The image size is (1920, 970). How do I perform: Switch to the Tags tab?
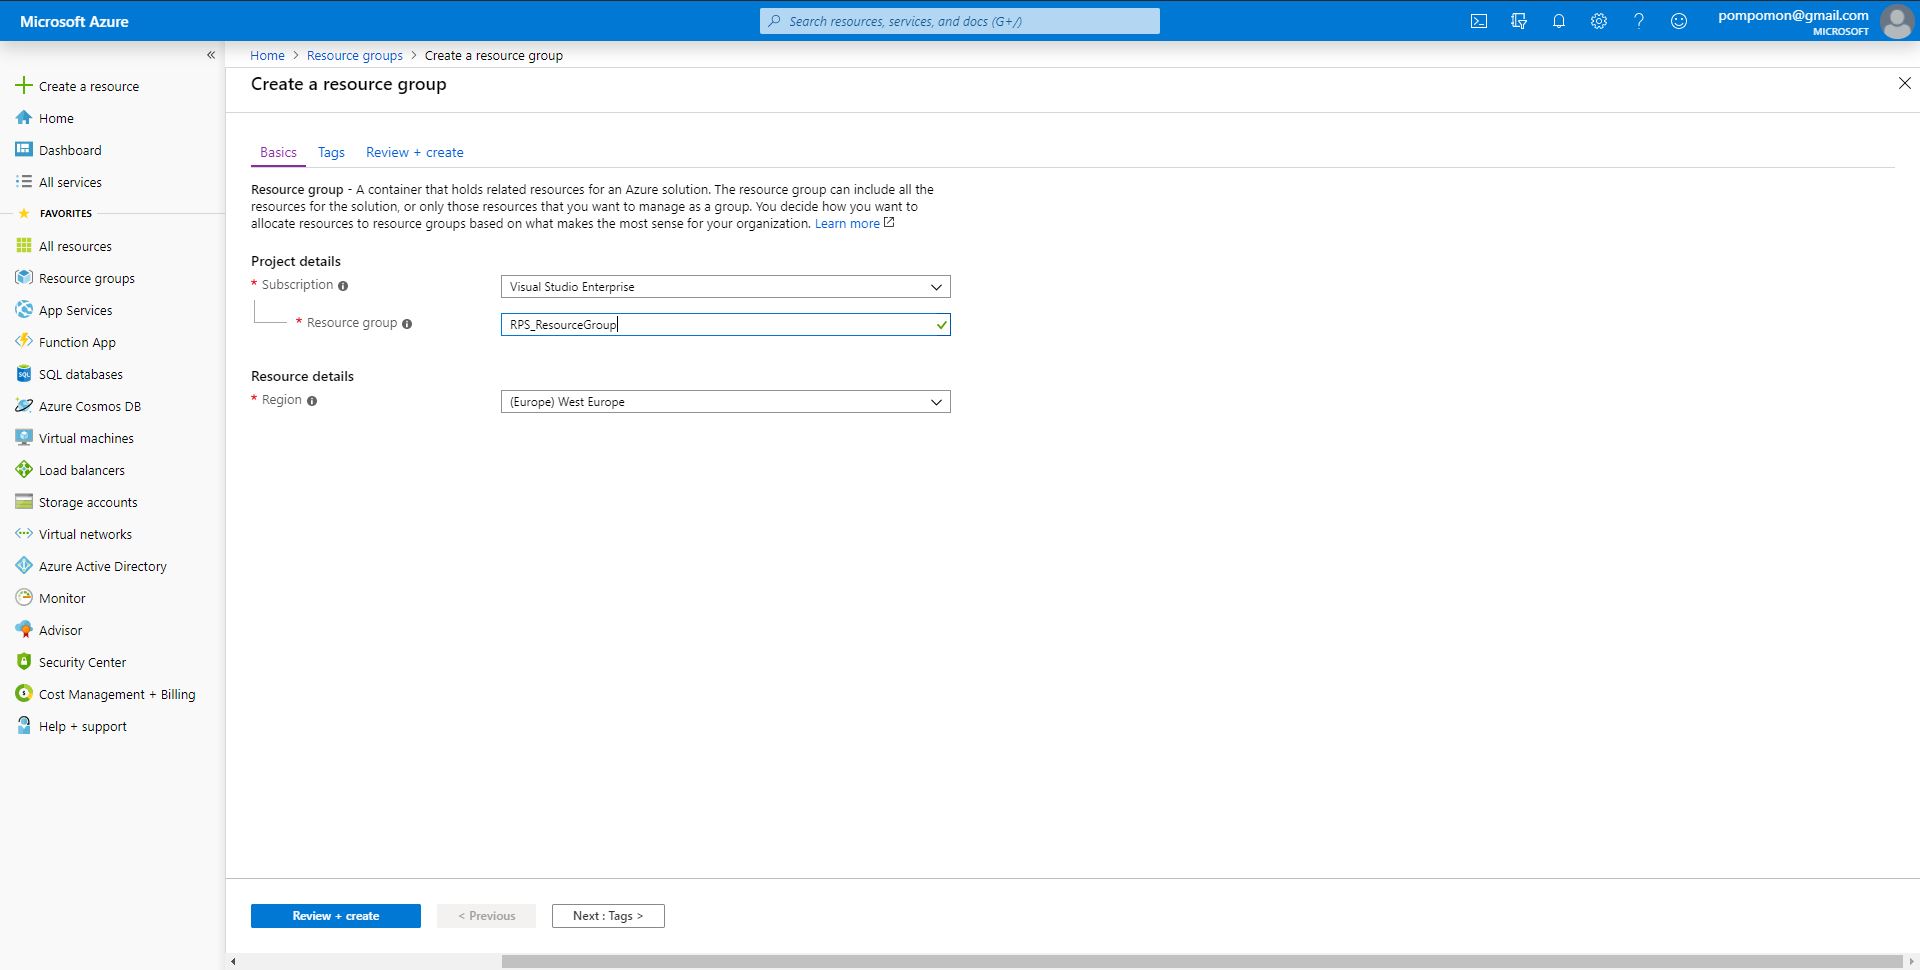(x=331, y=152)
